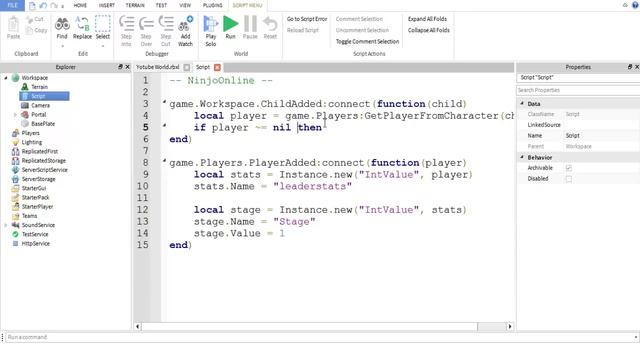This screenshot has height=360, width=640.
Task: Click Toggle Comment Selection
Action: coord(367,41)
